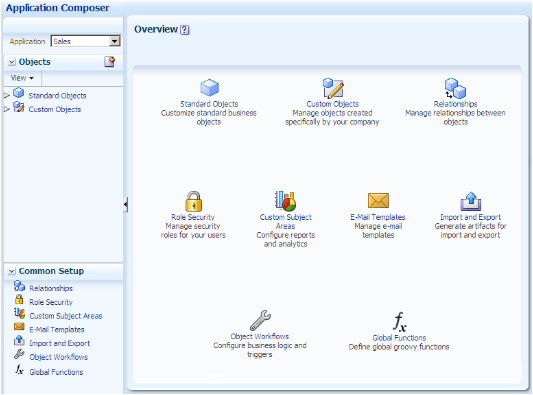
Task: Click the E-Mail Templates envelope icon in Common Setup
Action: click(19, 327)
